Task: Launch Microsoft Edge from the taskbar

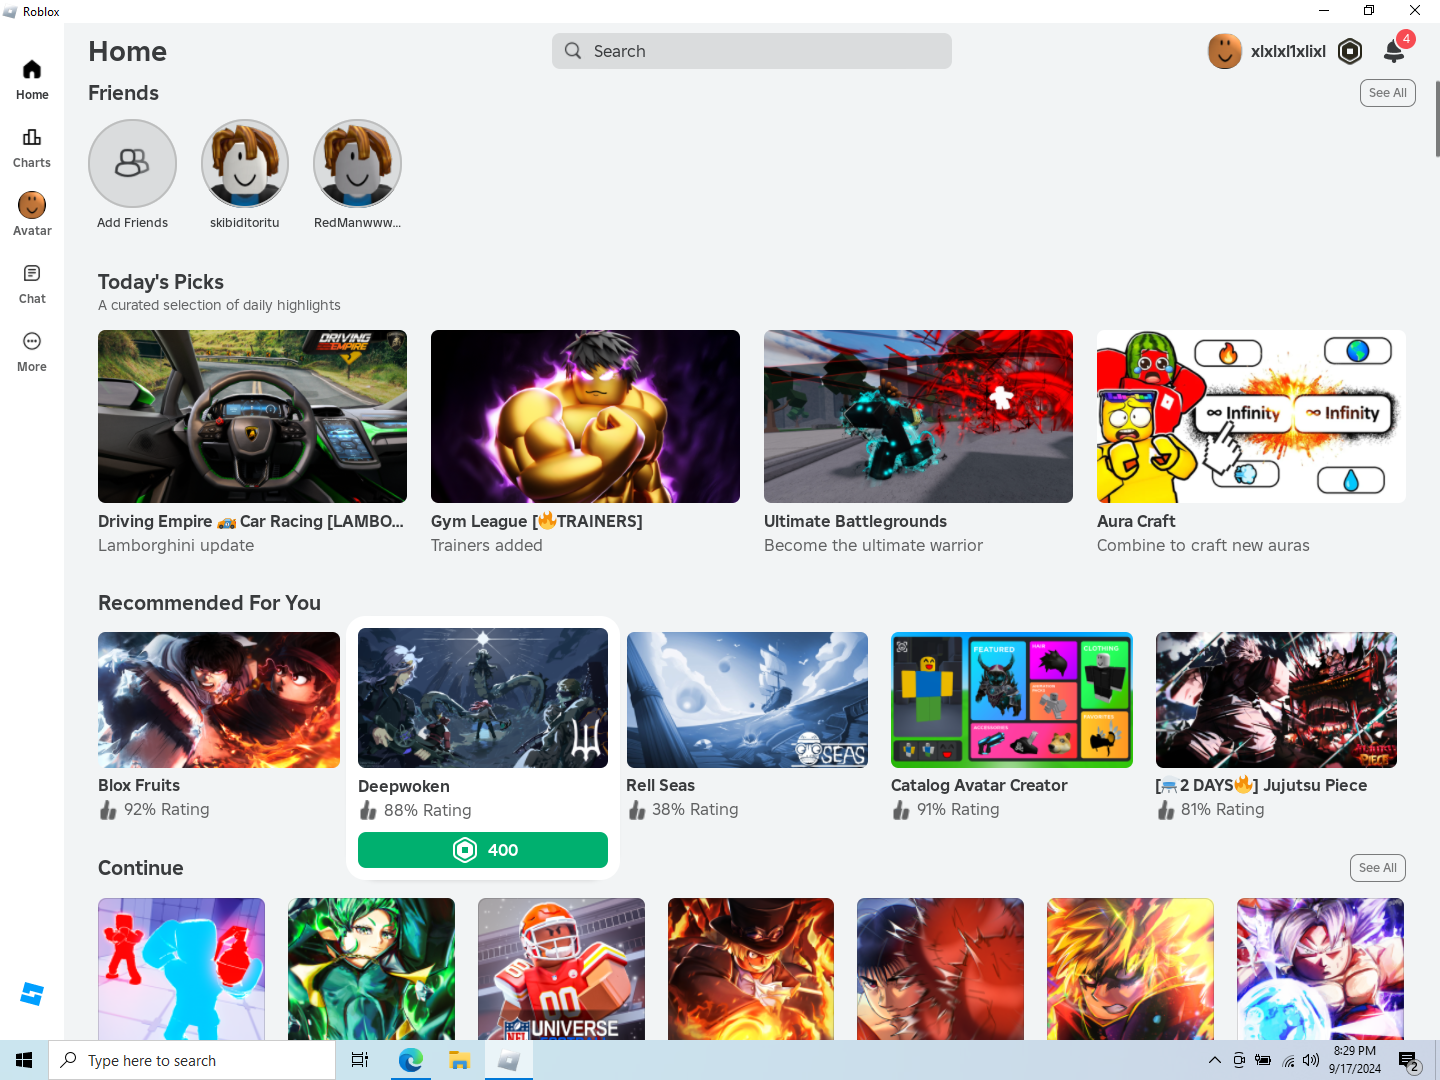Action: click(x=411, y=1060)
